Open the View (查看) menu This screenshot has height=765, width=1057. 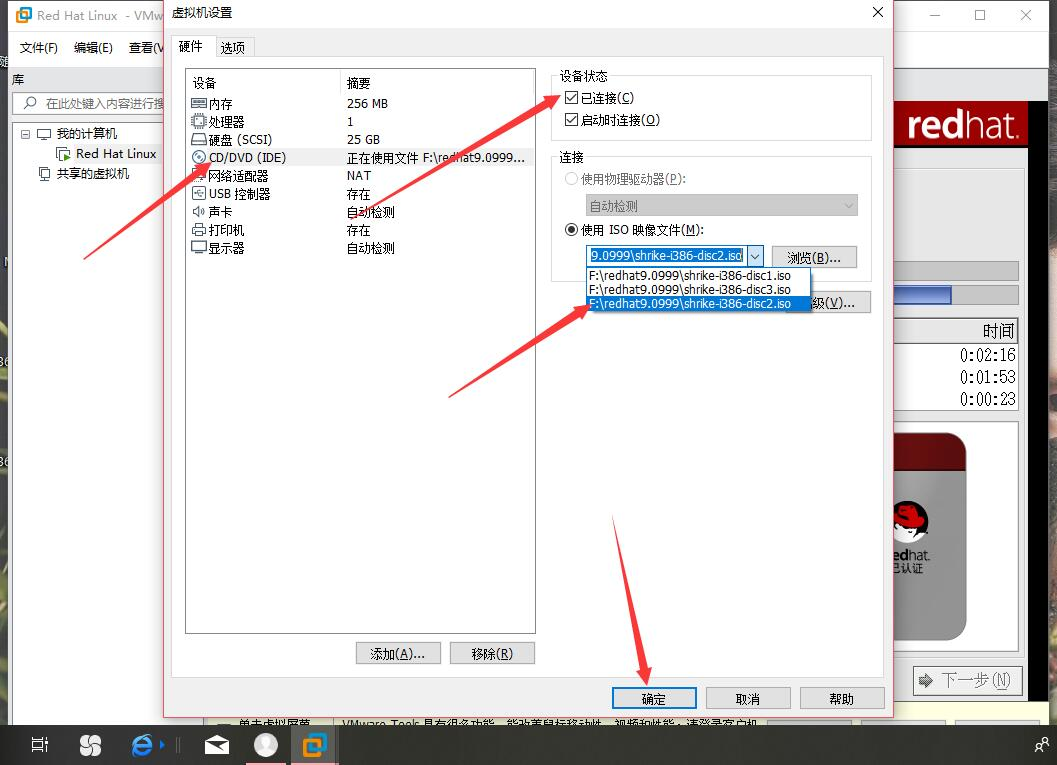tap(145, 48)
